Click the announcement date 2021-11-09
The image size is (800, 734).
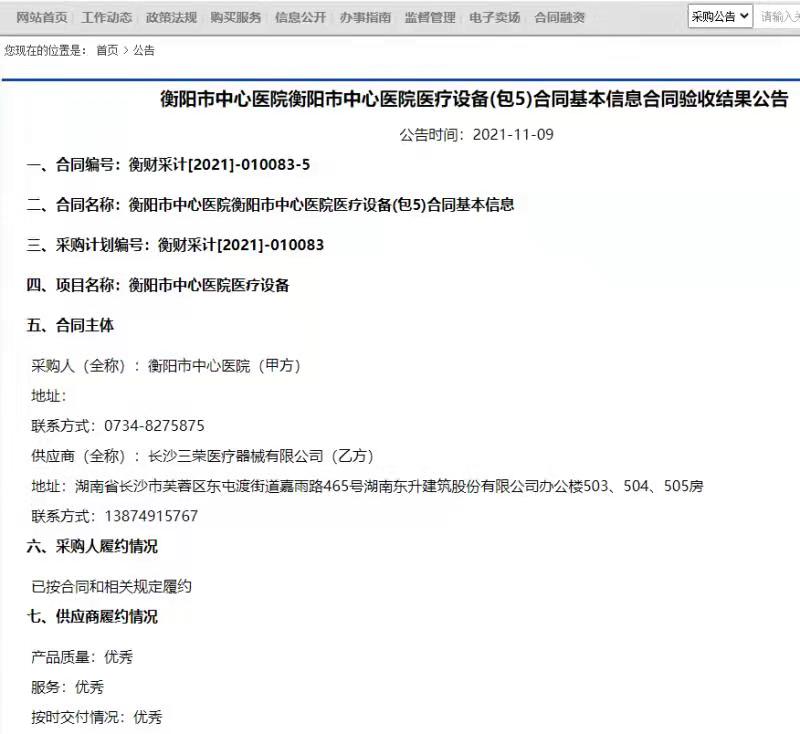click(513, 135)
